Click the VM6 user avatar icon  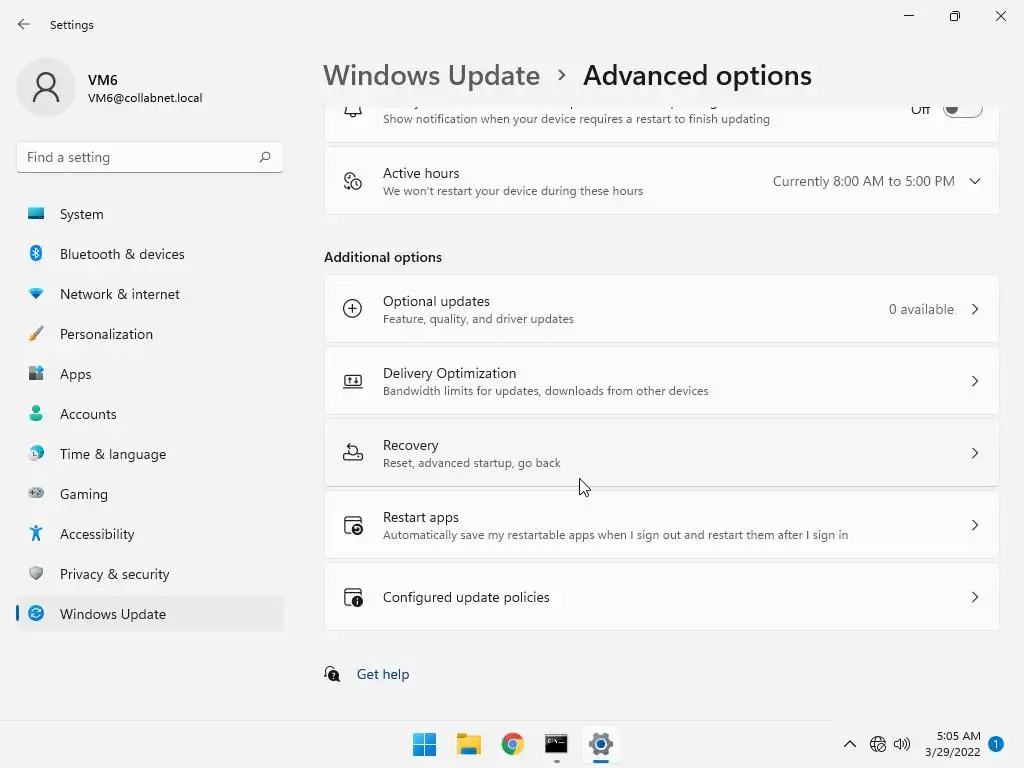click(x=46, y=87)
